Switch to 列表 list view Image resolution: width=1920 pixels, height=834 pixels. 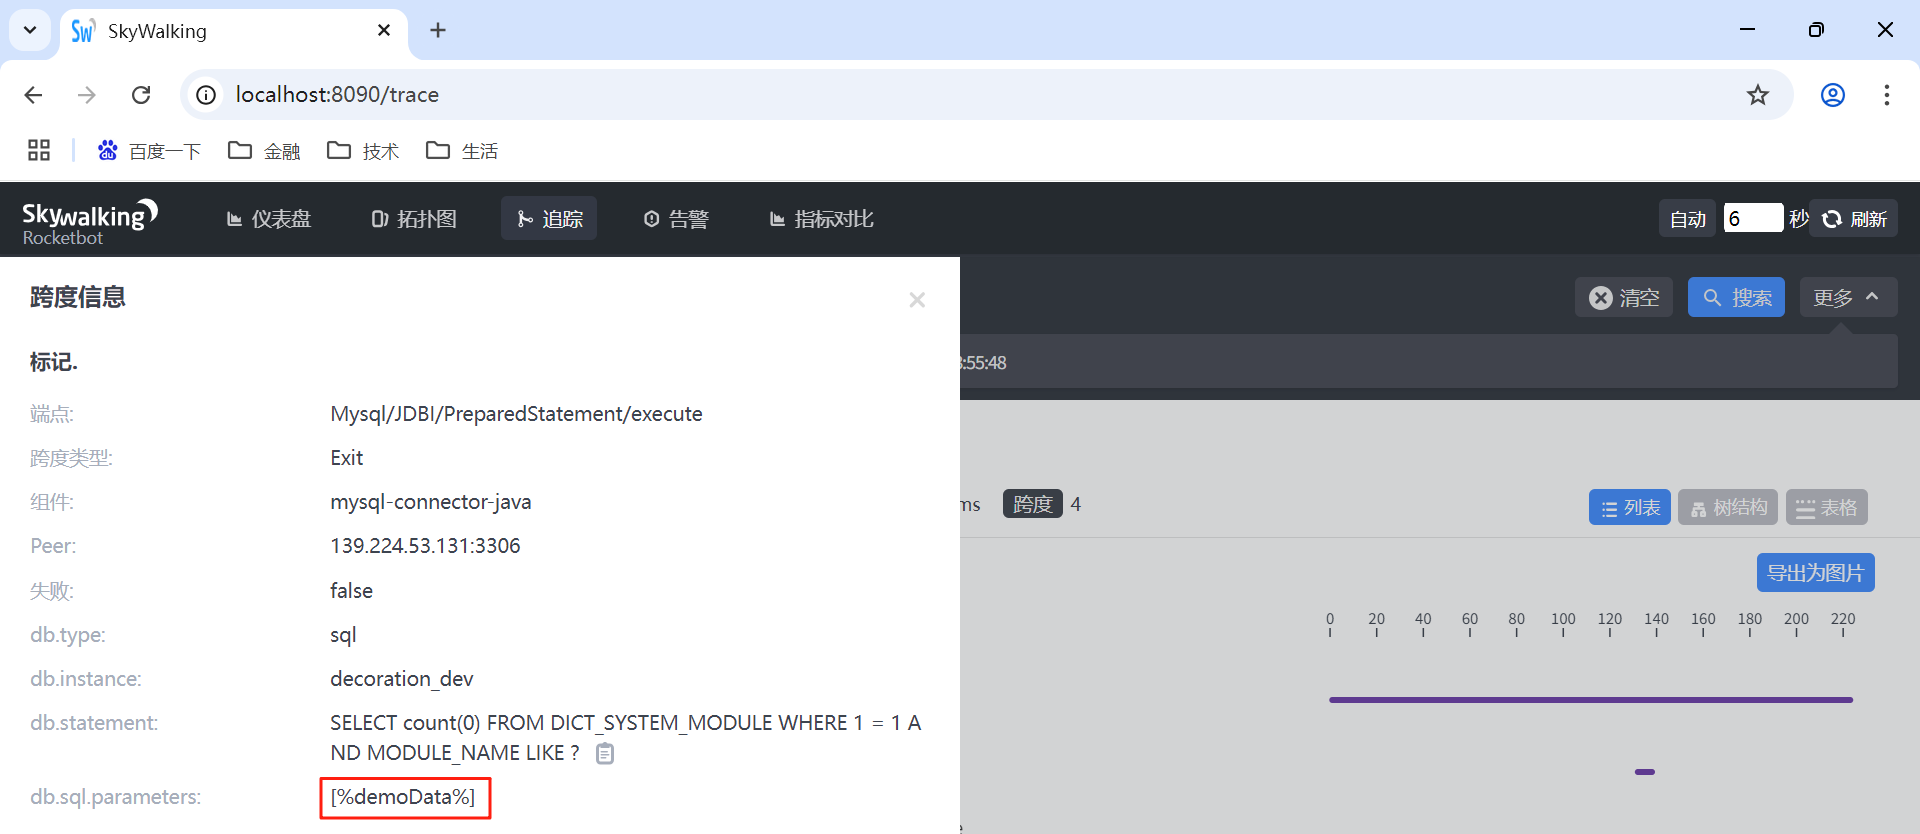tap(1630, 507)
